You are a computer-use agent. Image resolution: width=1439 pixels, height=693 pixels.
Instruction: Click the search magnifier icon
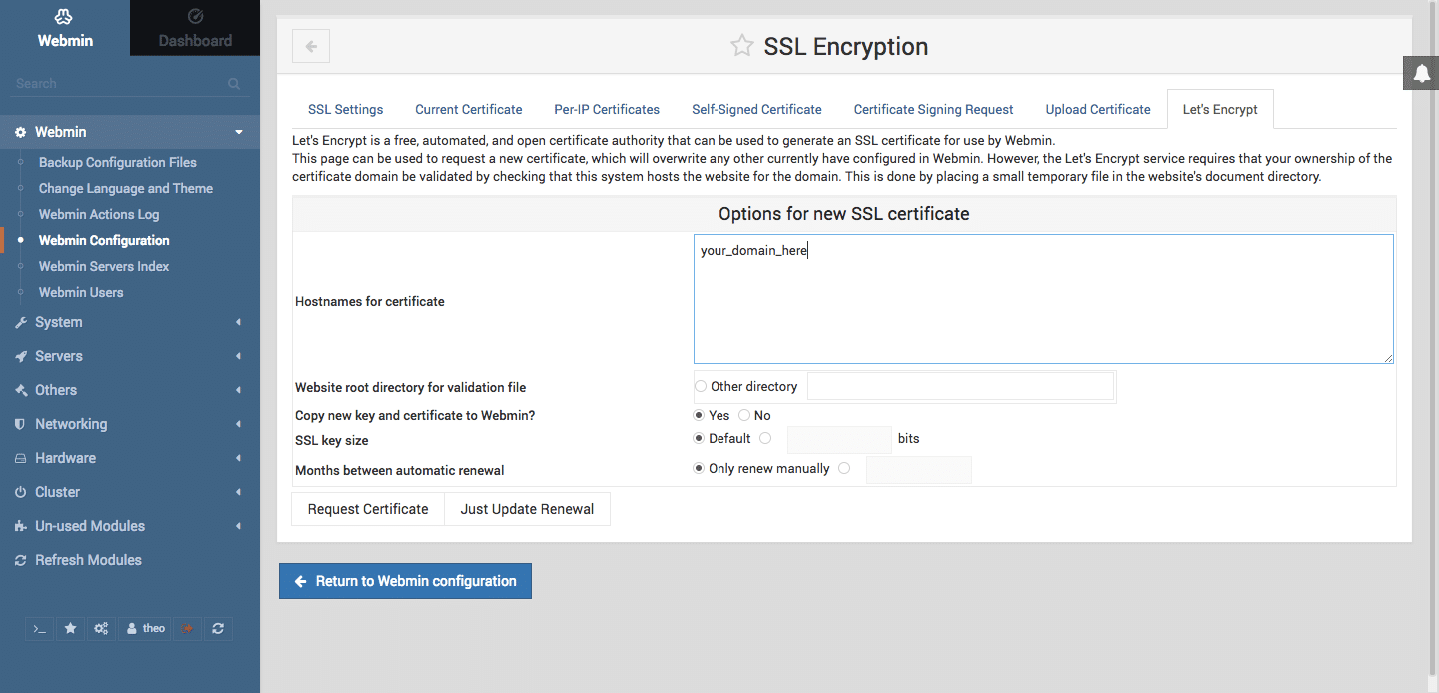(234, 84)
